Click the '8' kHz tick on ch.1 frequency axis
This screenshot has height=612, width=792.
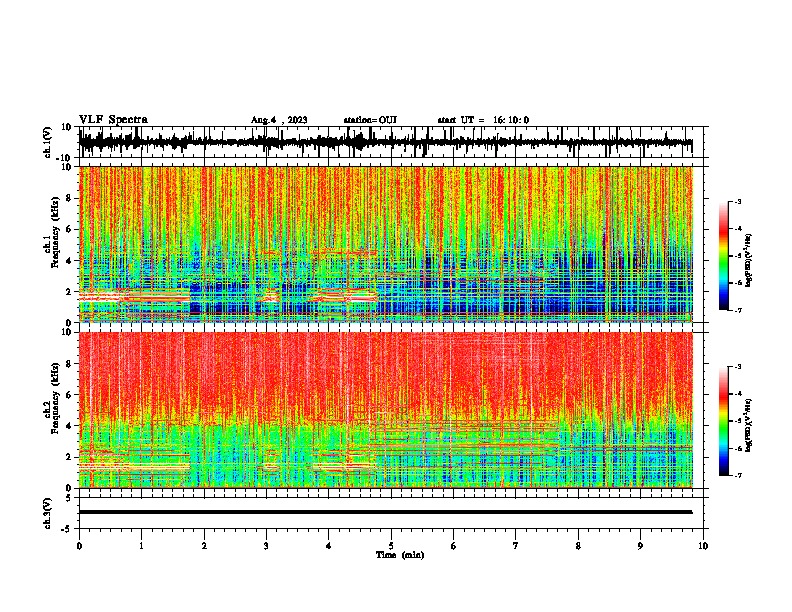[x=70, y=198]
